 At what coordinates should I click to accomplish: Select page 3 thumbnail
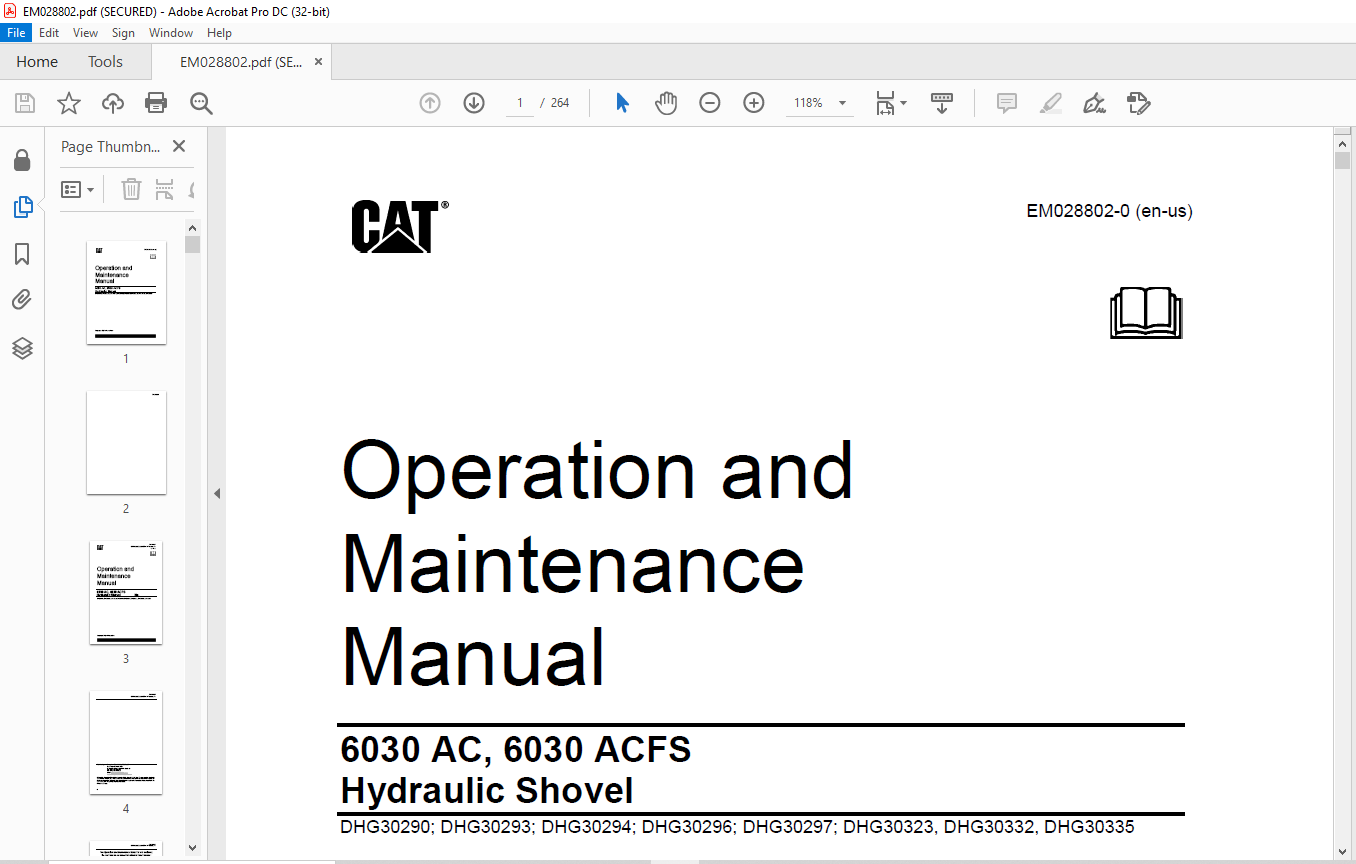pos(127,592)
